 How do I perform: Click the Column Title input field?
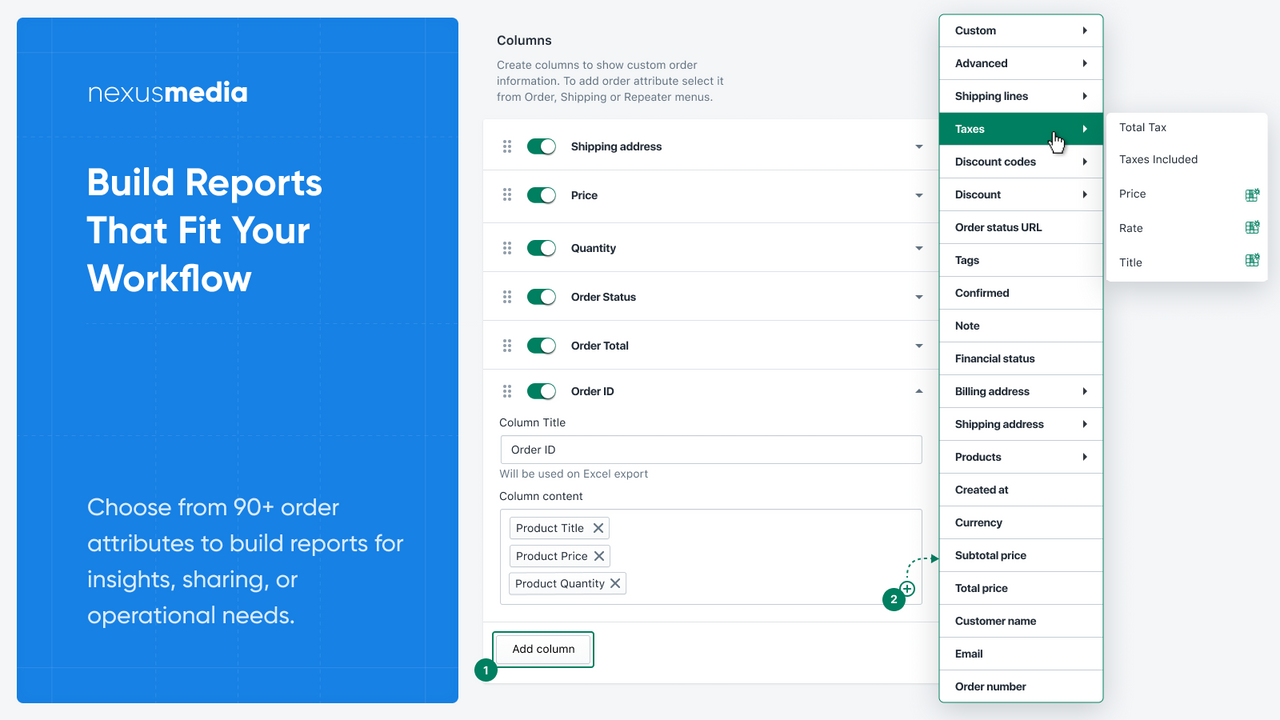pyautogui.click(x=711, y=450)
